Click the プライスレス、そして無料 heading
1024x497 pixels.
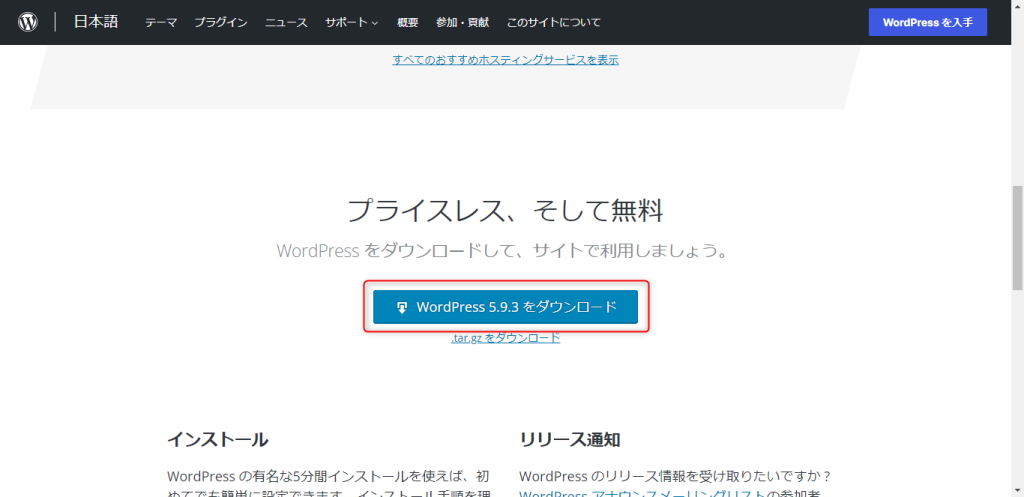(505, 212)
